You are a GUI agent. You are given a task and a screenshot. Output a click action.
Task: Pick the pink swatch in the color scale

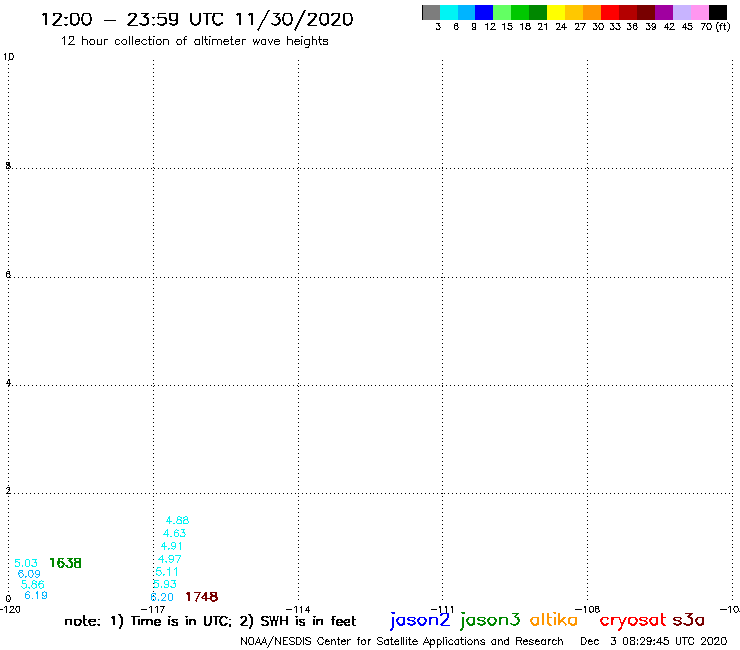(699, 13)
